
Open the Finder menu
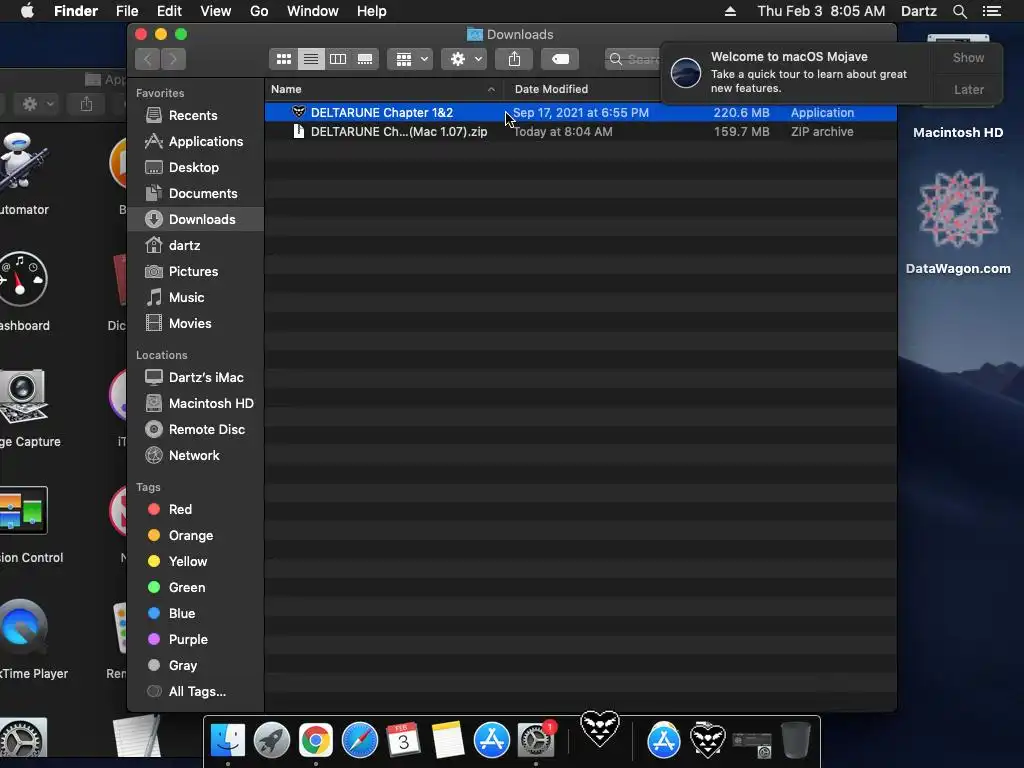(76, 11)
